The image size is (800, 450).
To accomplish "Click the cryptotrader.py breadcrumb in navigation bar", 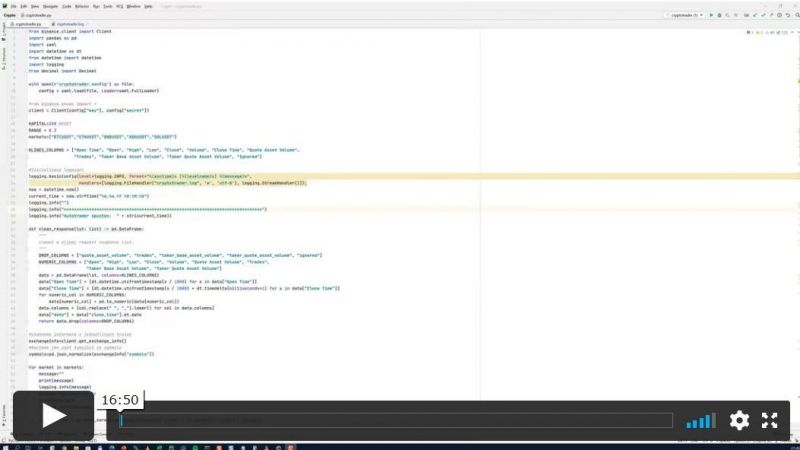I will coord(38,15).
